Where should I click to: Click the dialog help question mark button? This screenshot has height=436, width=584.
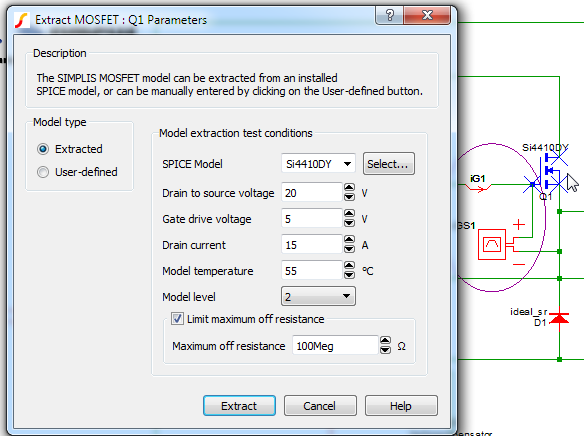pyautogui.click(x=390, y=15)
